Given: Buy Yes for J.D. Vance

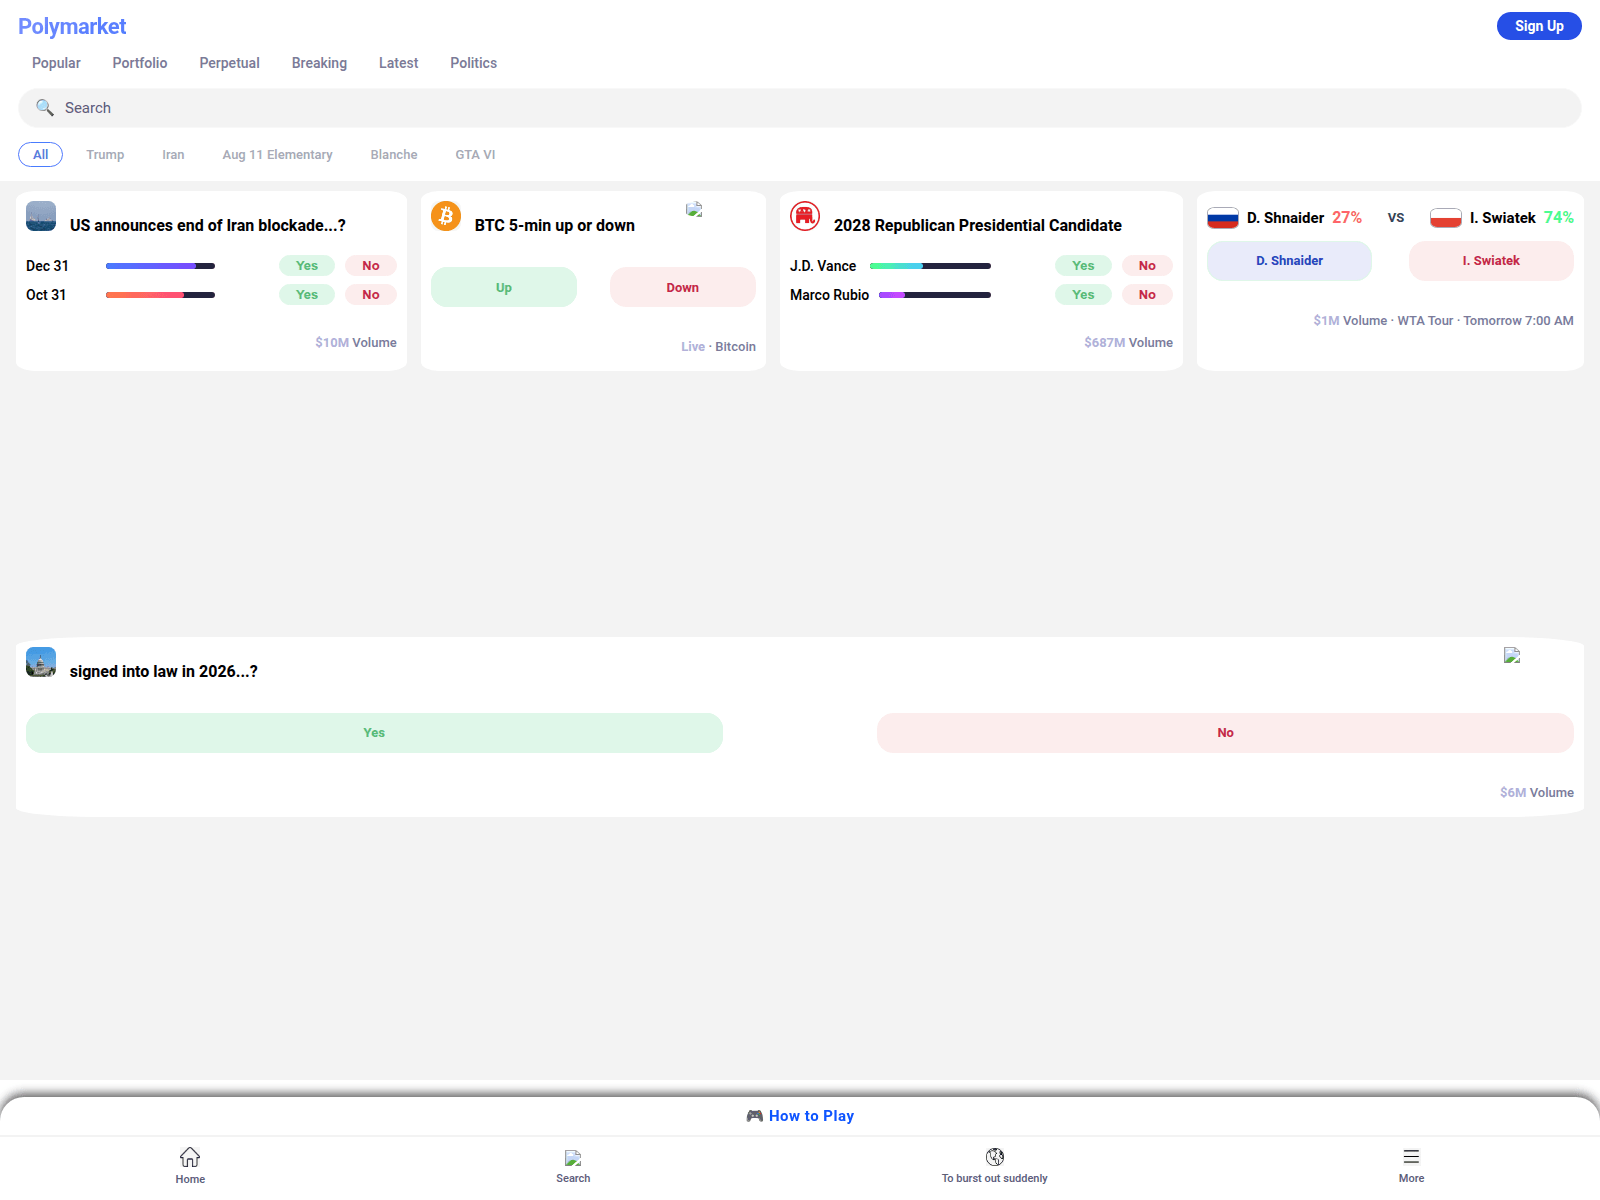Looking at the screenshot, I should coord(1083,266).
